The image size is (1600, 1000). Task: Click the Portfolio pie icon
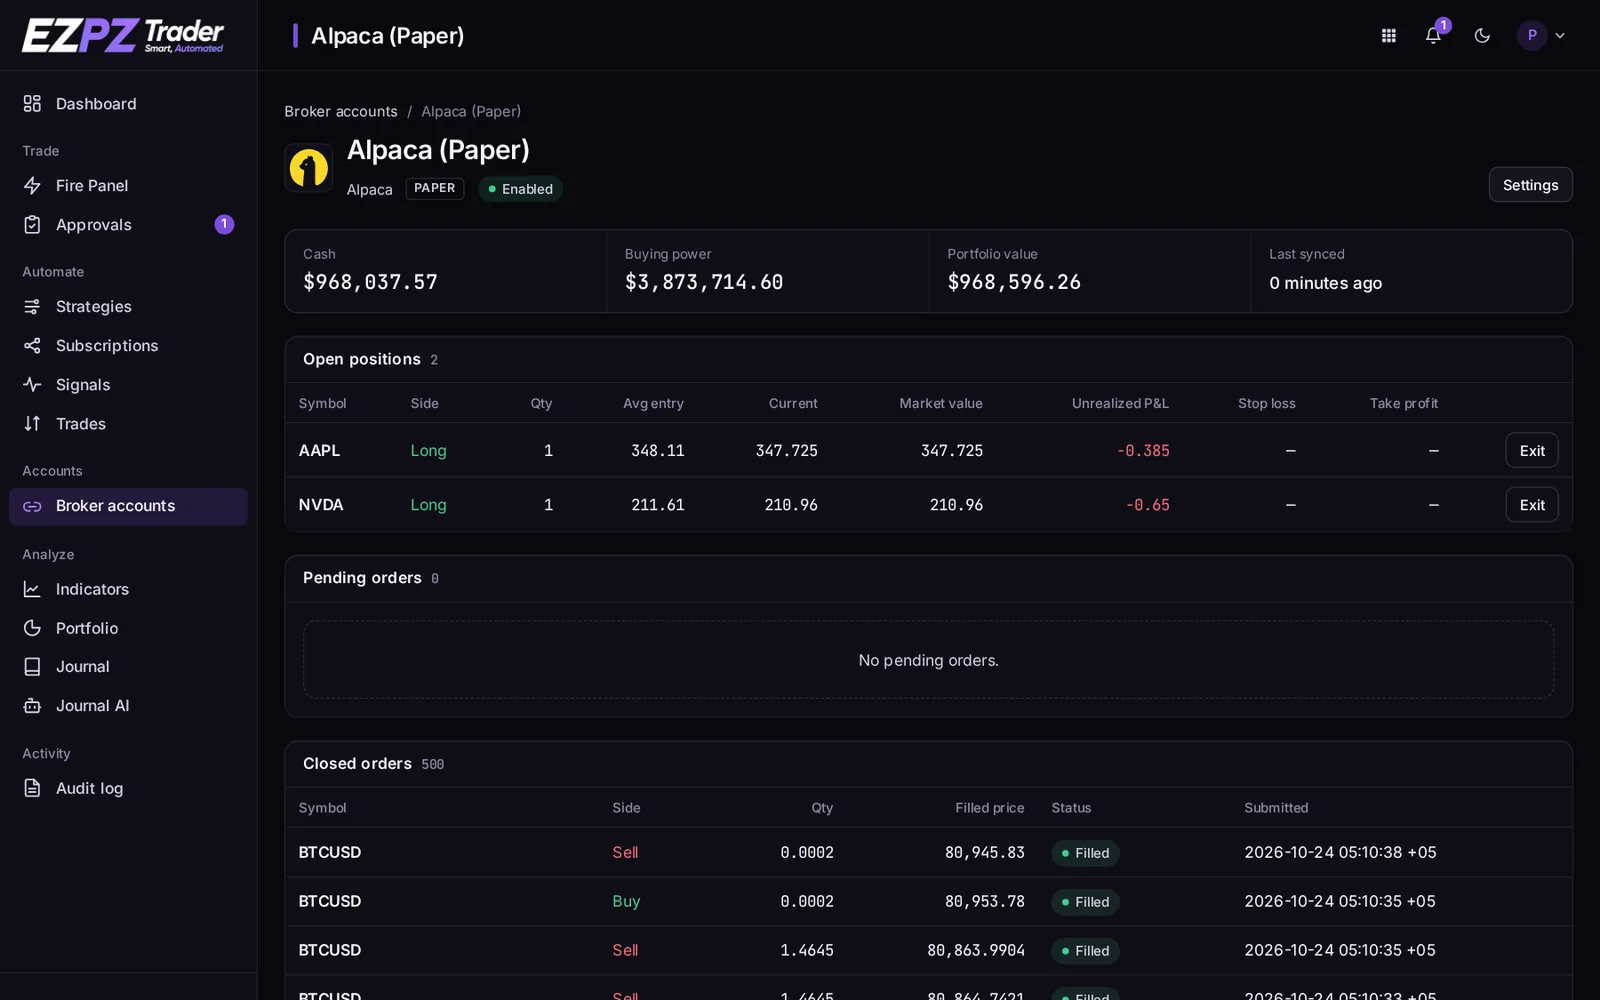pyautogui.click(x=32, y=628)
